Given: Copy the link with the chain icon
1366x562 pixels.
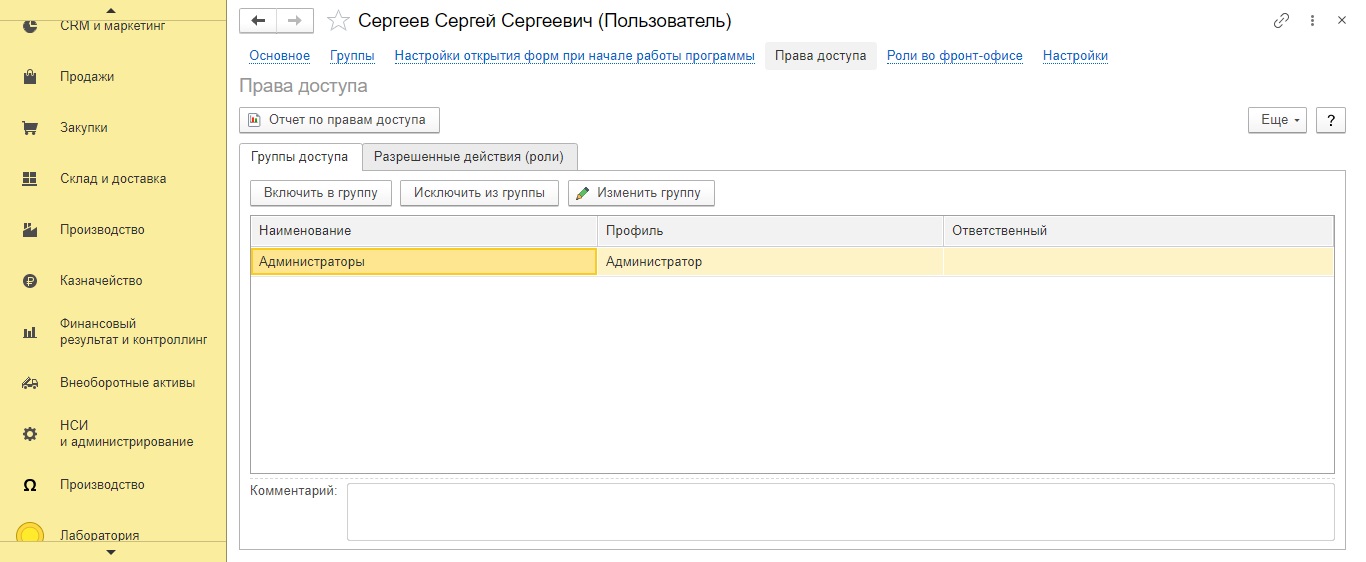Looking at the screenshot, I should click(x=1282, y=20).
